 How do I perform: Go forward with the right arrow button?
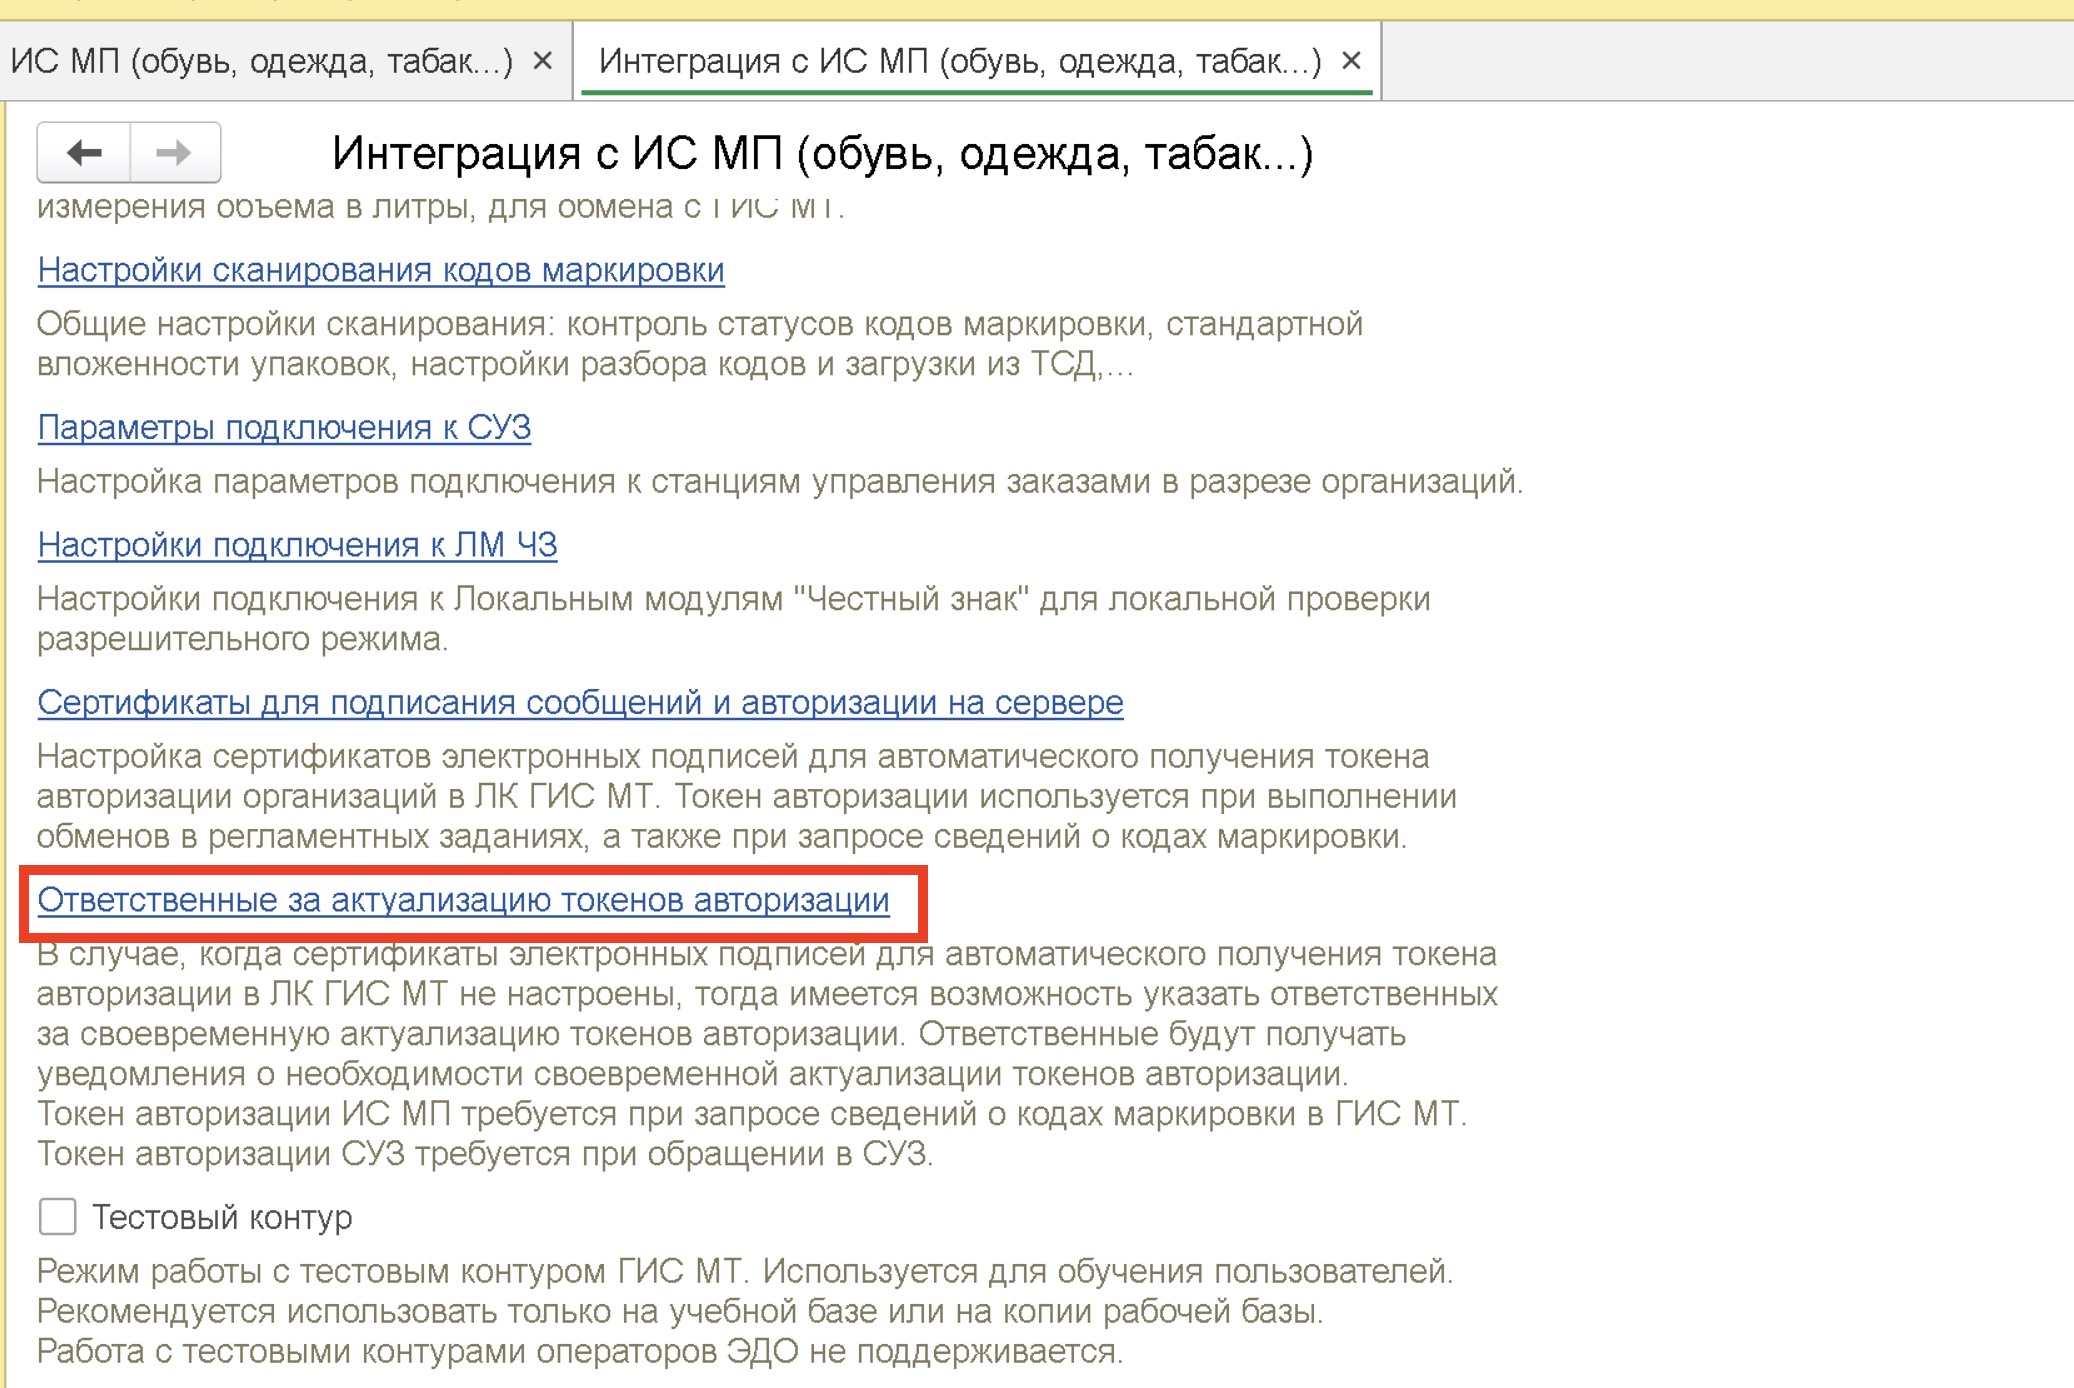175,153
